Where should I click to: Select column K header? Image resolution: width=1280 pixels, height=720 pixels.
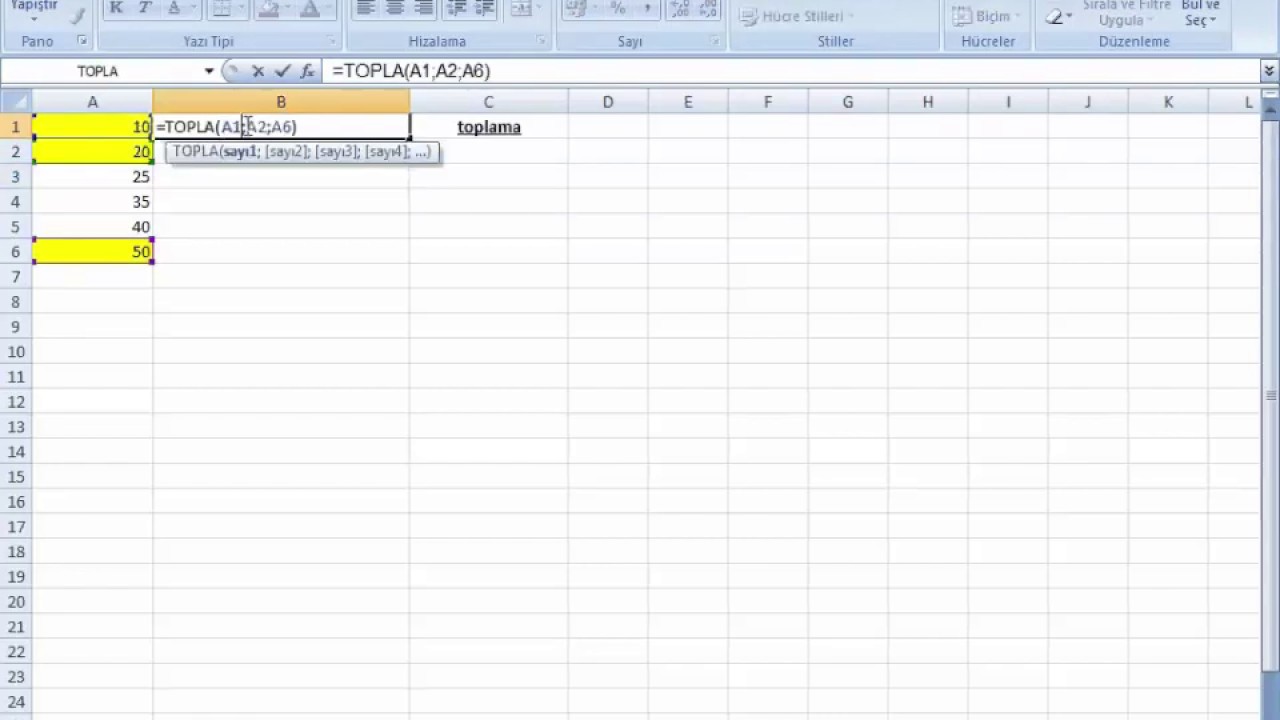coord(1168,102)
